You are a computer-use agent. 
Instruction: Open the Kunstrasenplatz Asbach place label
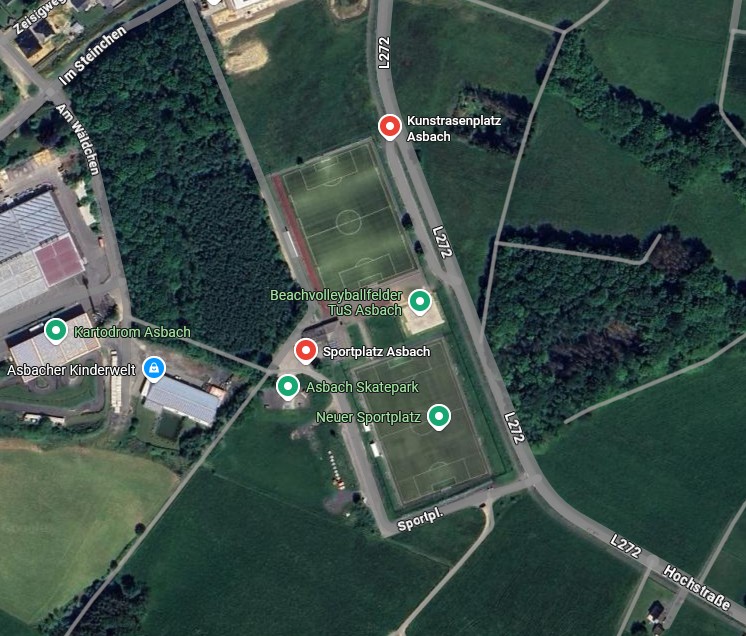pyautogui.click(x=454, y=128)
